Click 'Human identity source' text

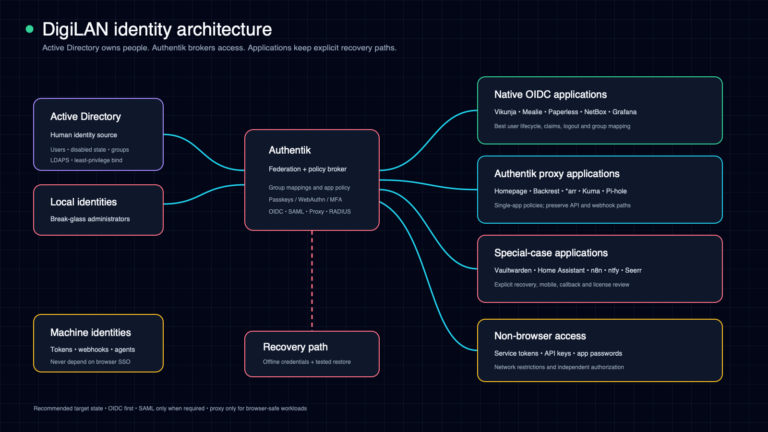click(x=83, y=135)
